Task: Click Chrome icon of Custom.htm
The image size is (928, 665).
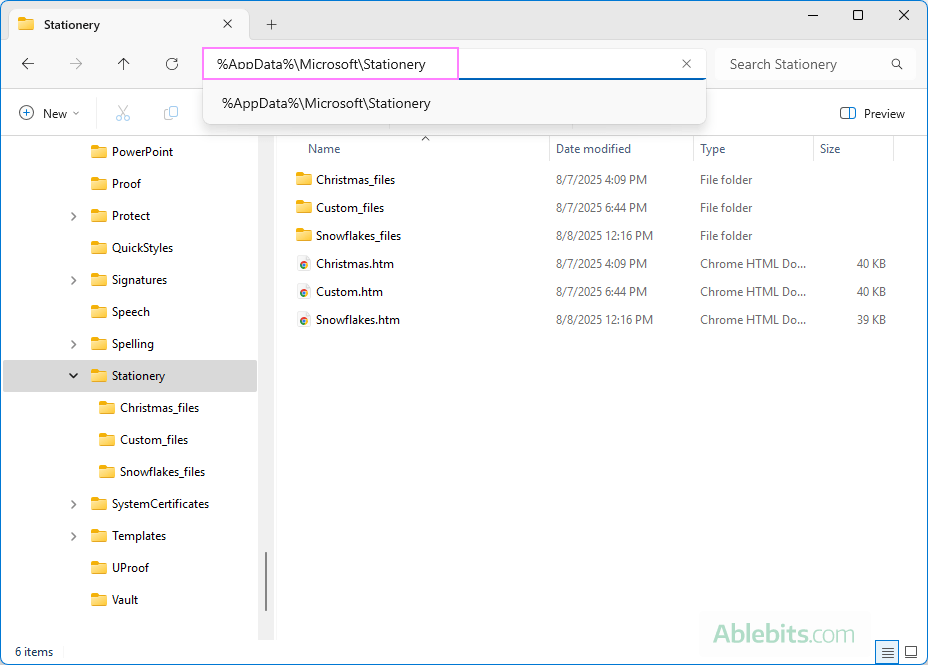Action: coord(304,292)
